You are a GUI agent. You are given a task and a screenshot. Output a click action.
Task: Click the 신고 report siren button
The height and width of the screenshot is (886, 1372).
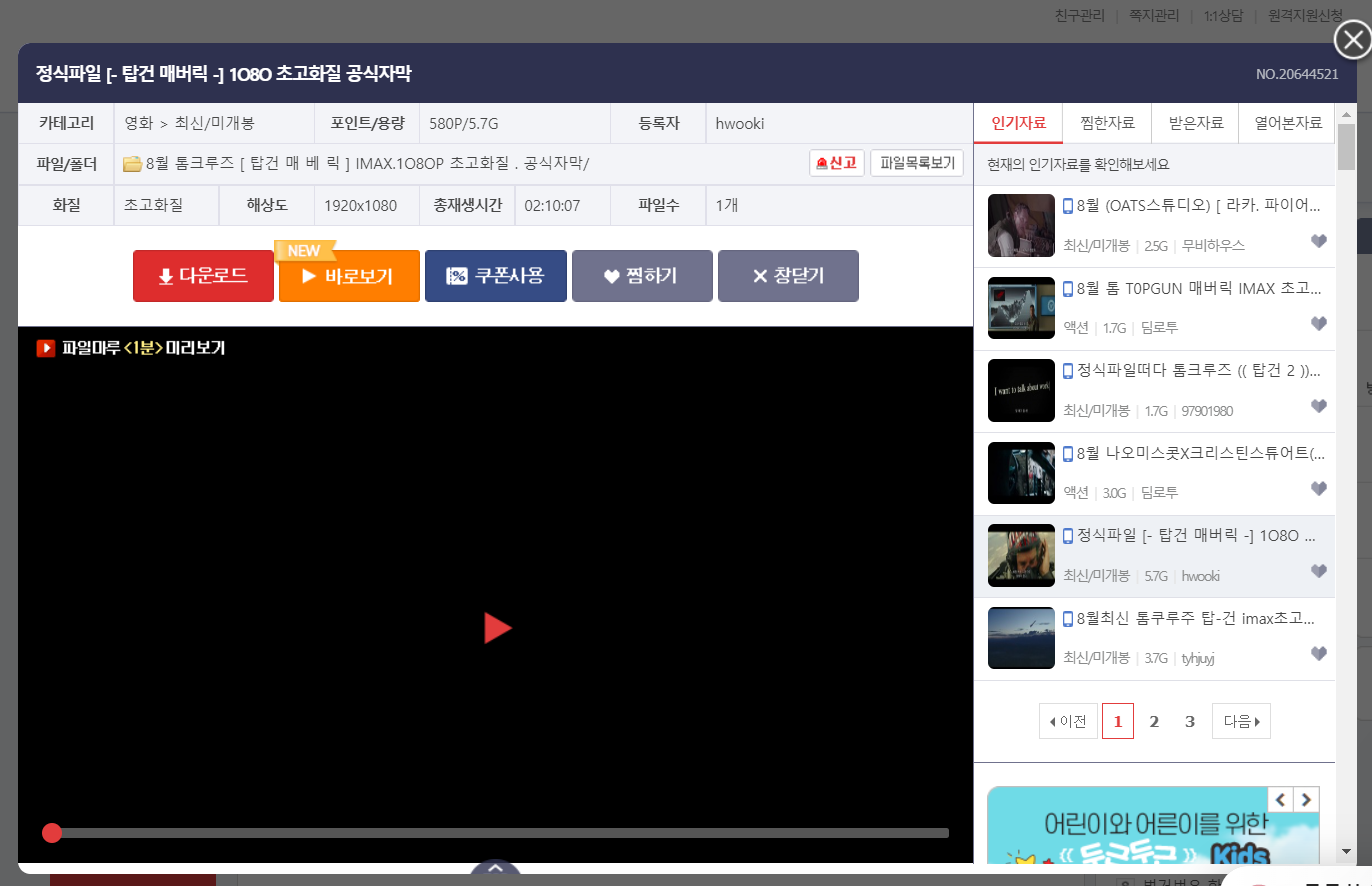(836, 163)
